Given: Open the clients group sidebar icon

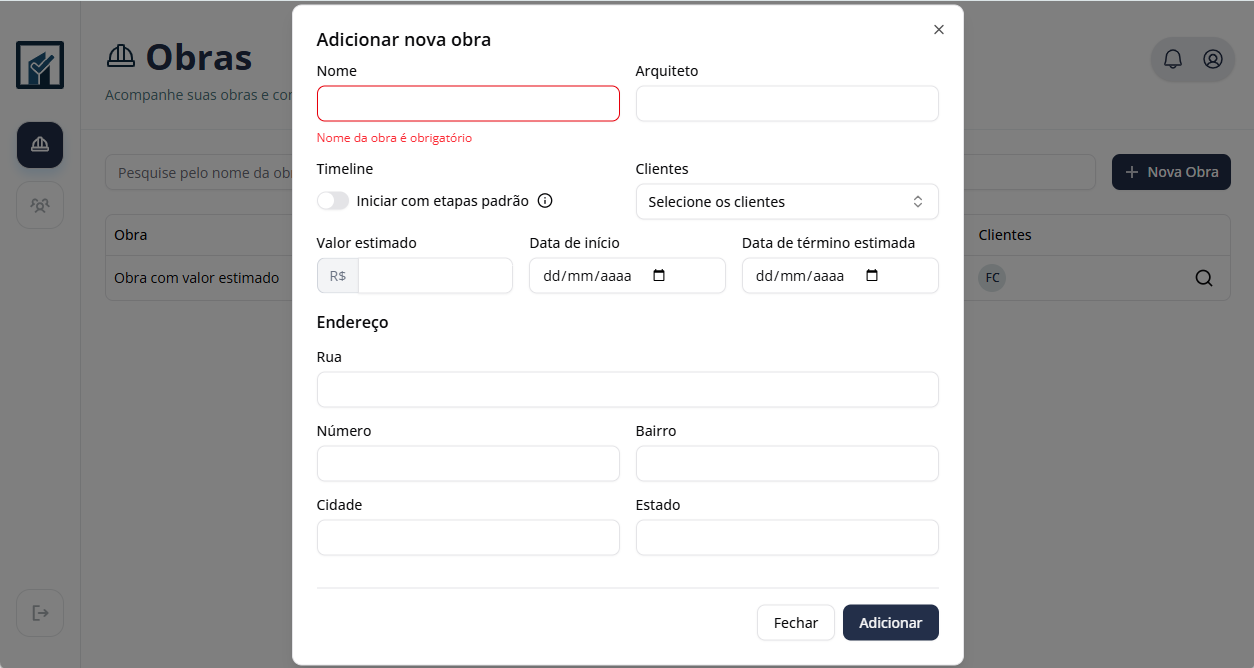Looking at the screenshot, I should (x=40, y=205).
